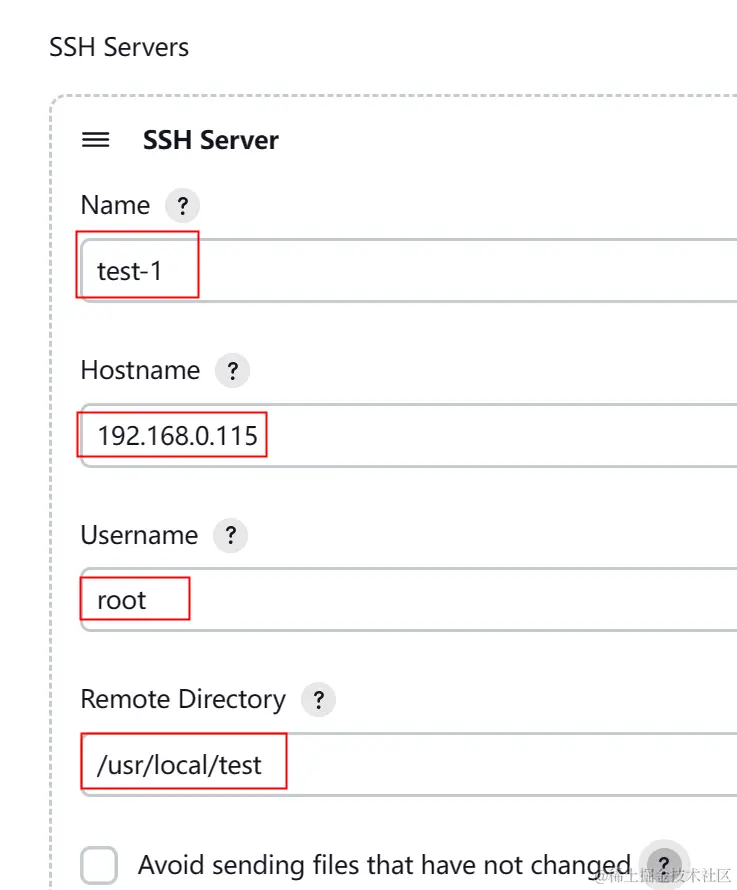737x890 pixels.
Task: Enable Avoid sending files that have not changed
Action: [x=99, y=865]
